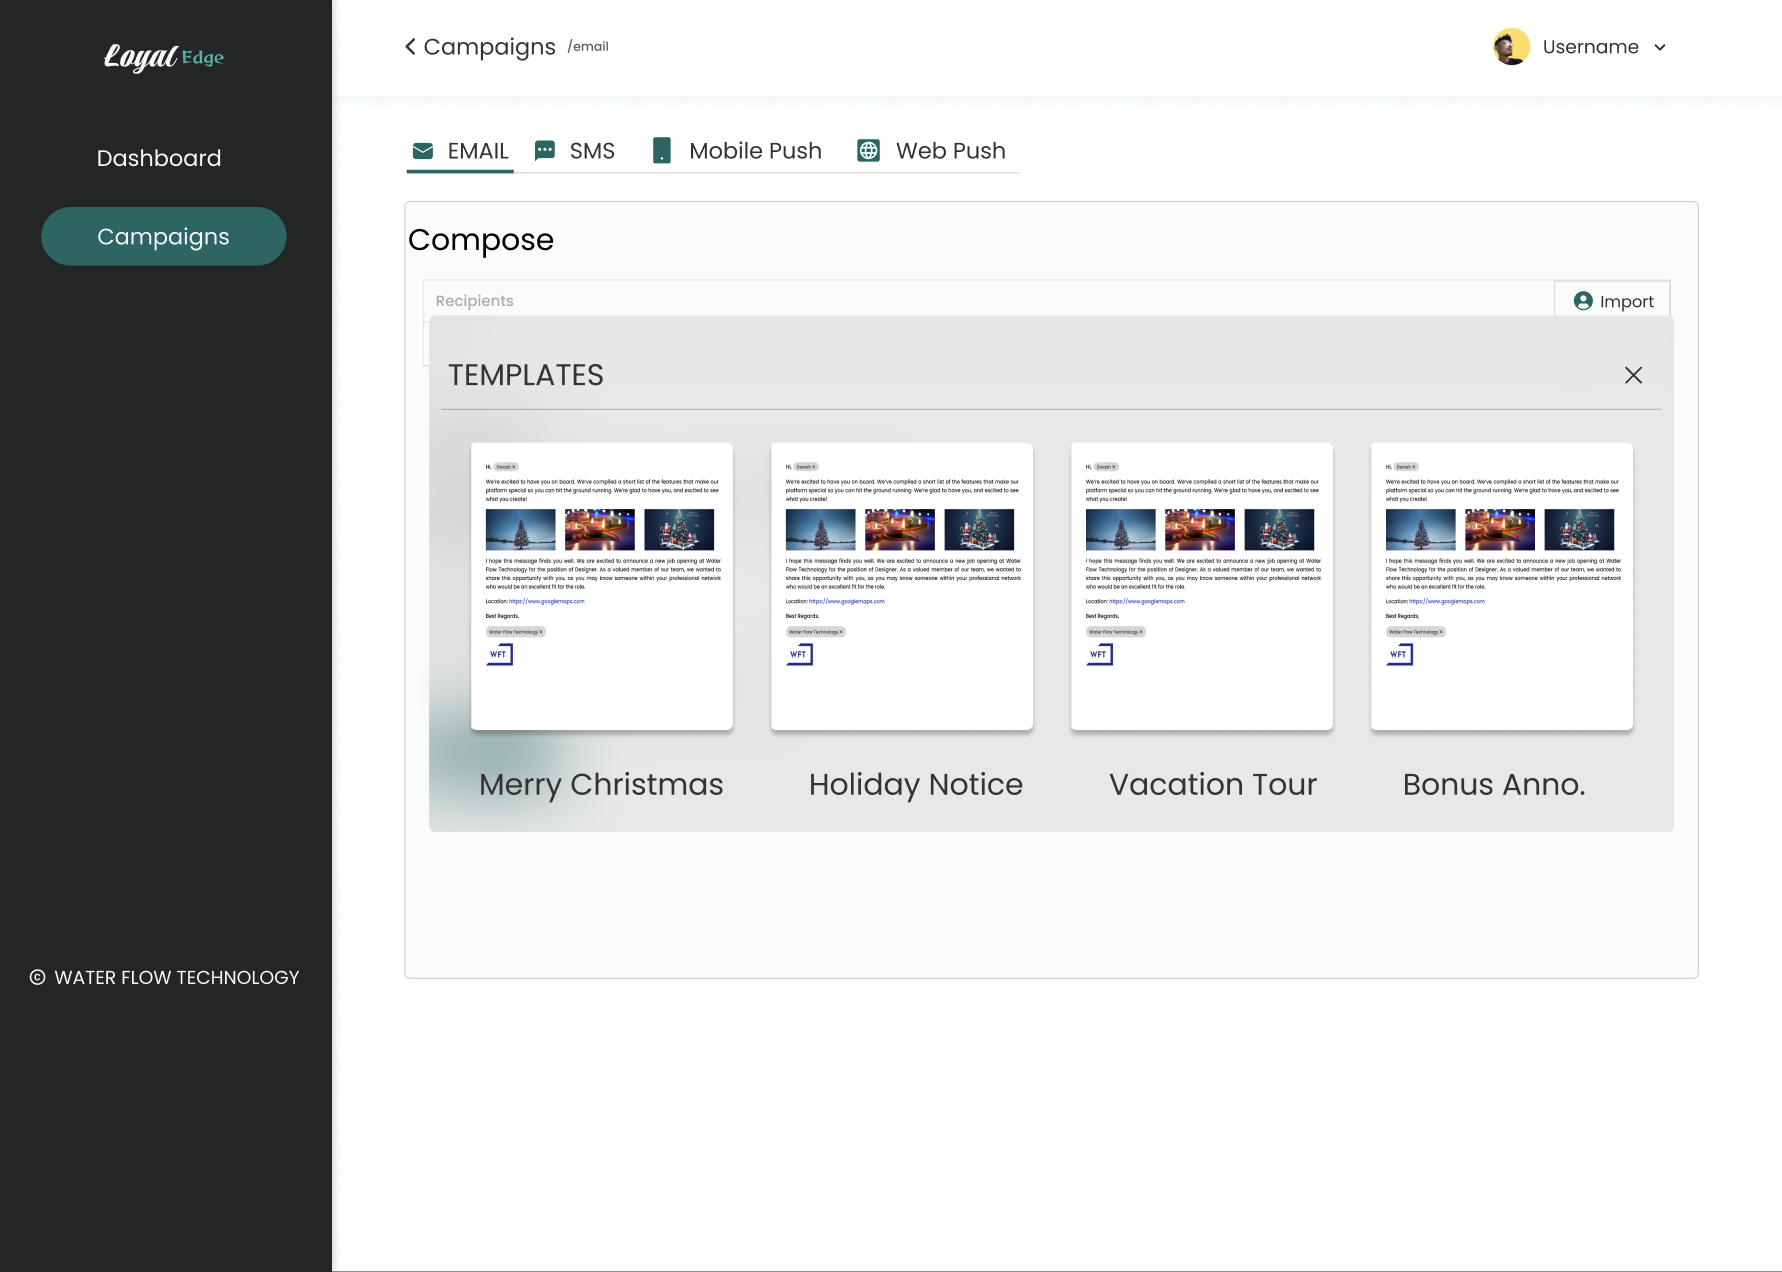The height and width of the screenshot is (1272, 1782).
Task: Click the Web Push globe icon
Action: (869, 151)
